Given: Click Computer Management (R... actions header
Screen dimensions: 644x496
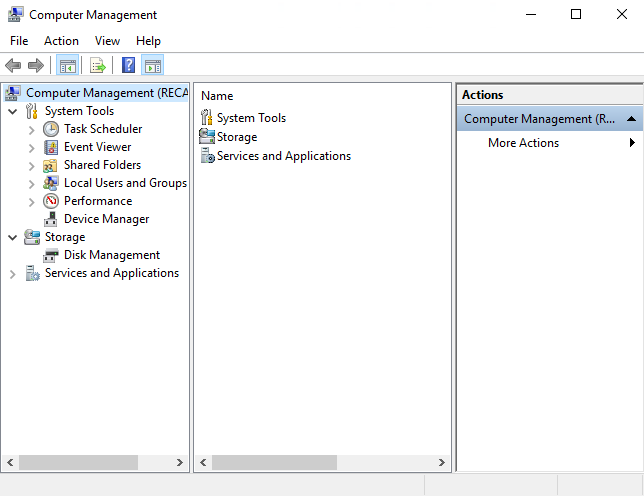Looking at the screenshot, I should (x=550, y=119).
